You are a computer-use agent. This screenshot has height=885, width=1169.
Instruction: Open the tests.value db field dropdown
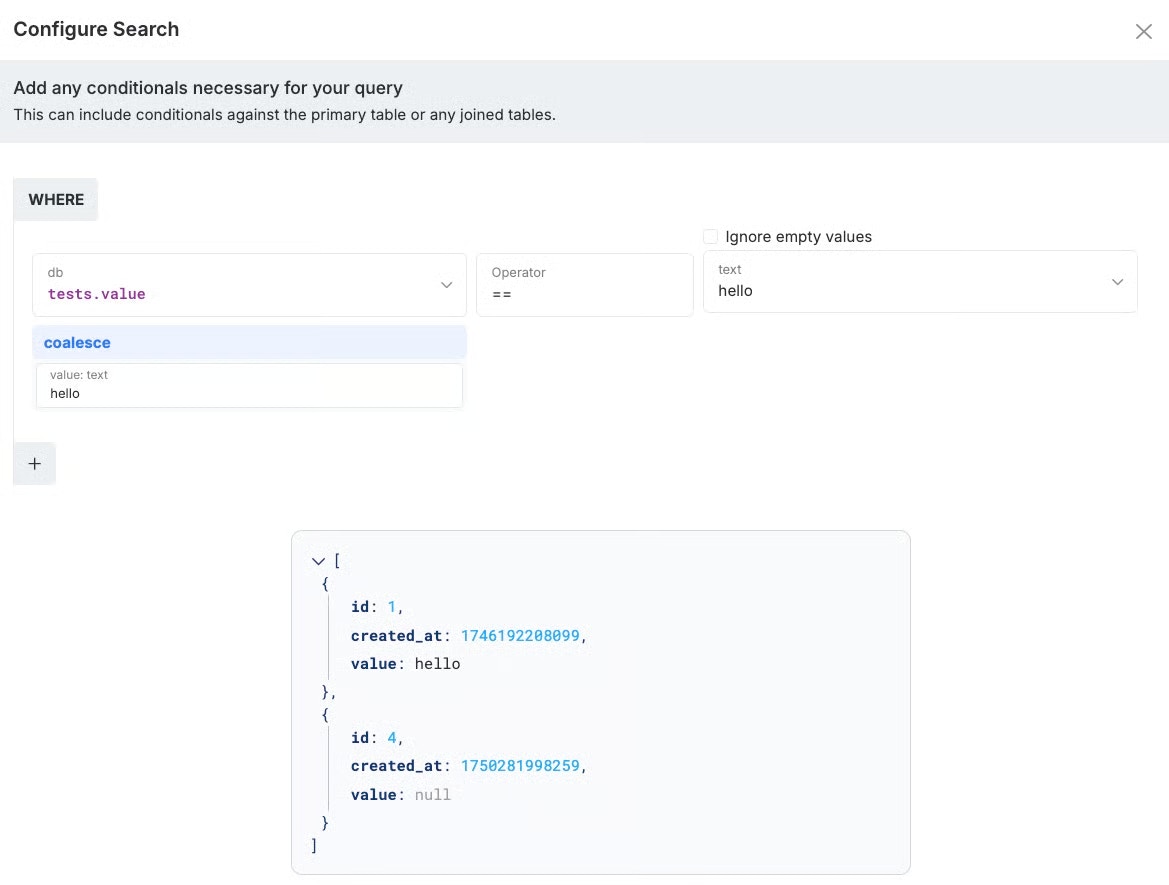(x=240, y=285)
